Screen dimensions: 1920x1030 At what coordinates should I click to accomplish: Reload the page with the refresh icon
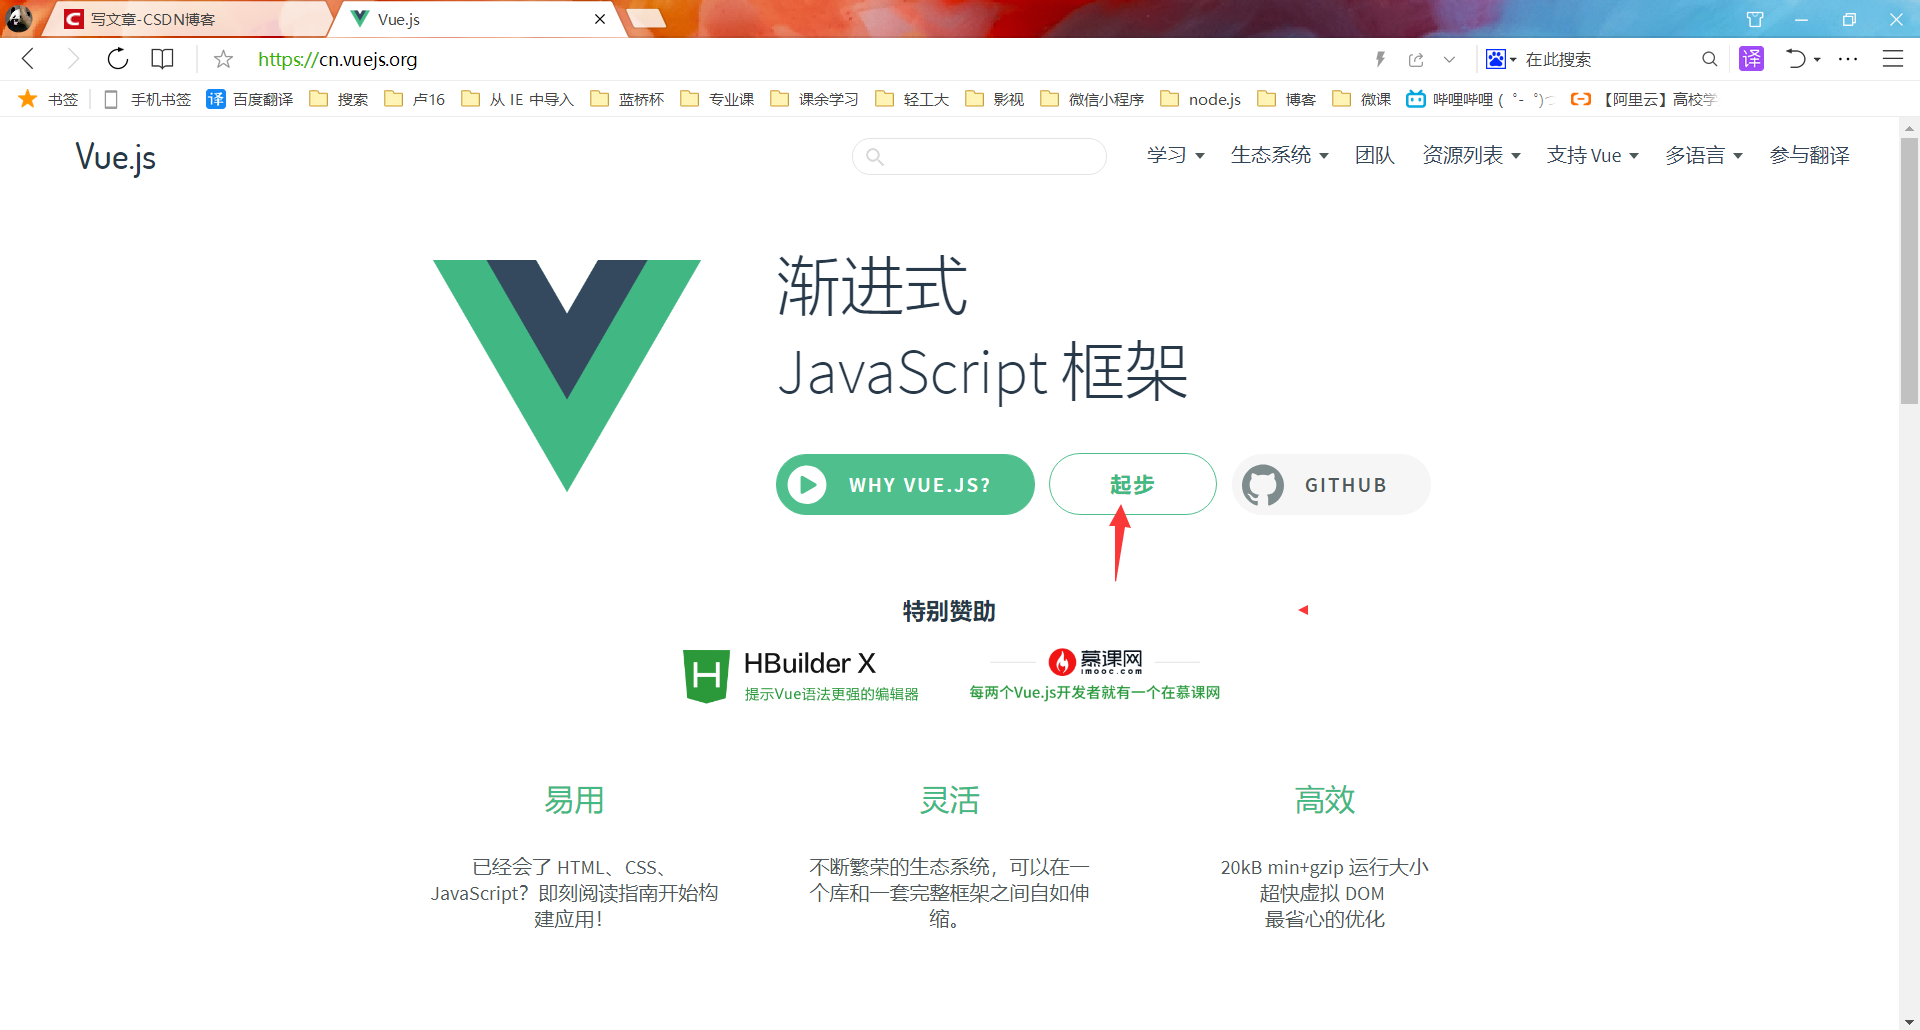(117, 59)
